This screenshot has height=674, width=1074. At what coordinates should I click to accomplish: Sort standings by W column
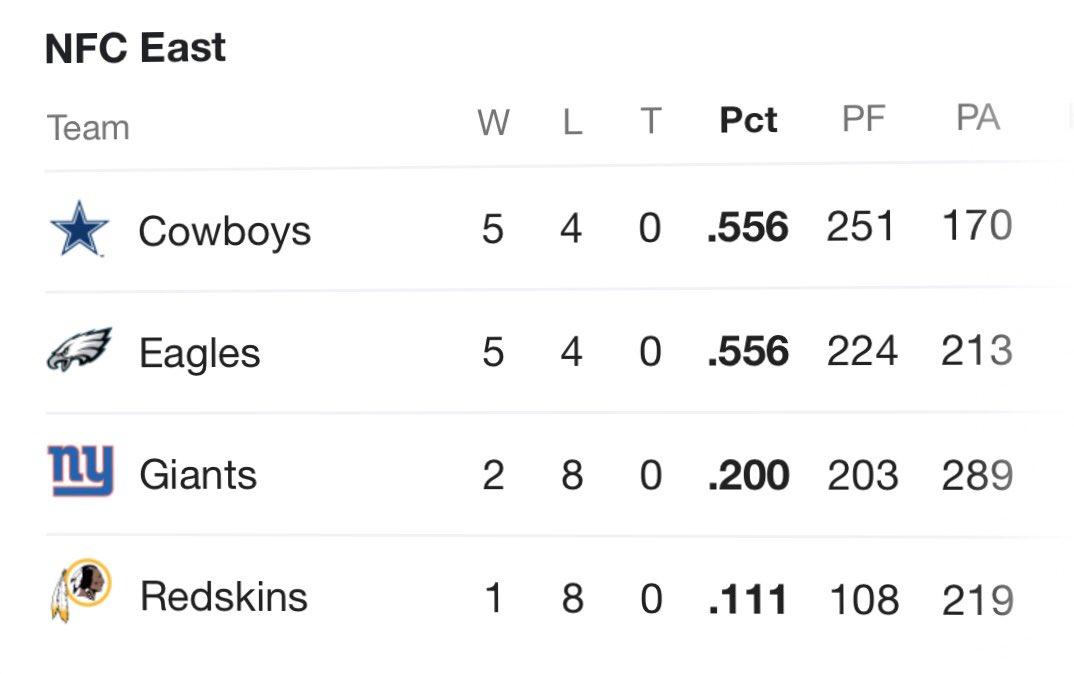(x=493, y=122)
